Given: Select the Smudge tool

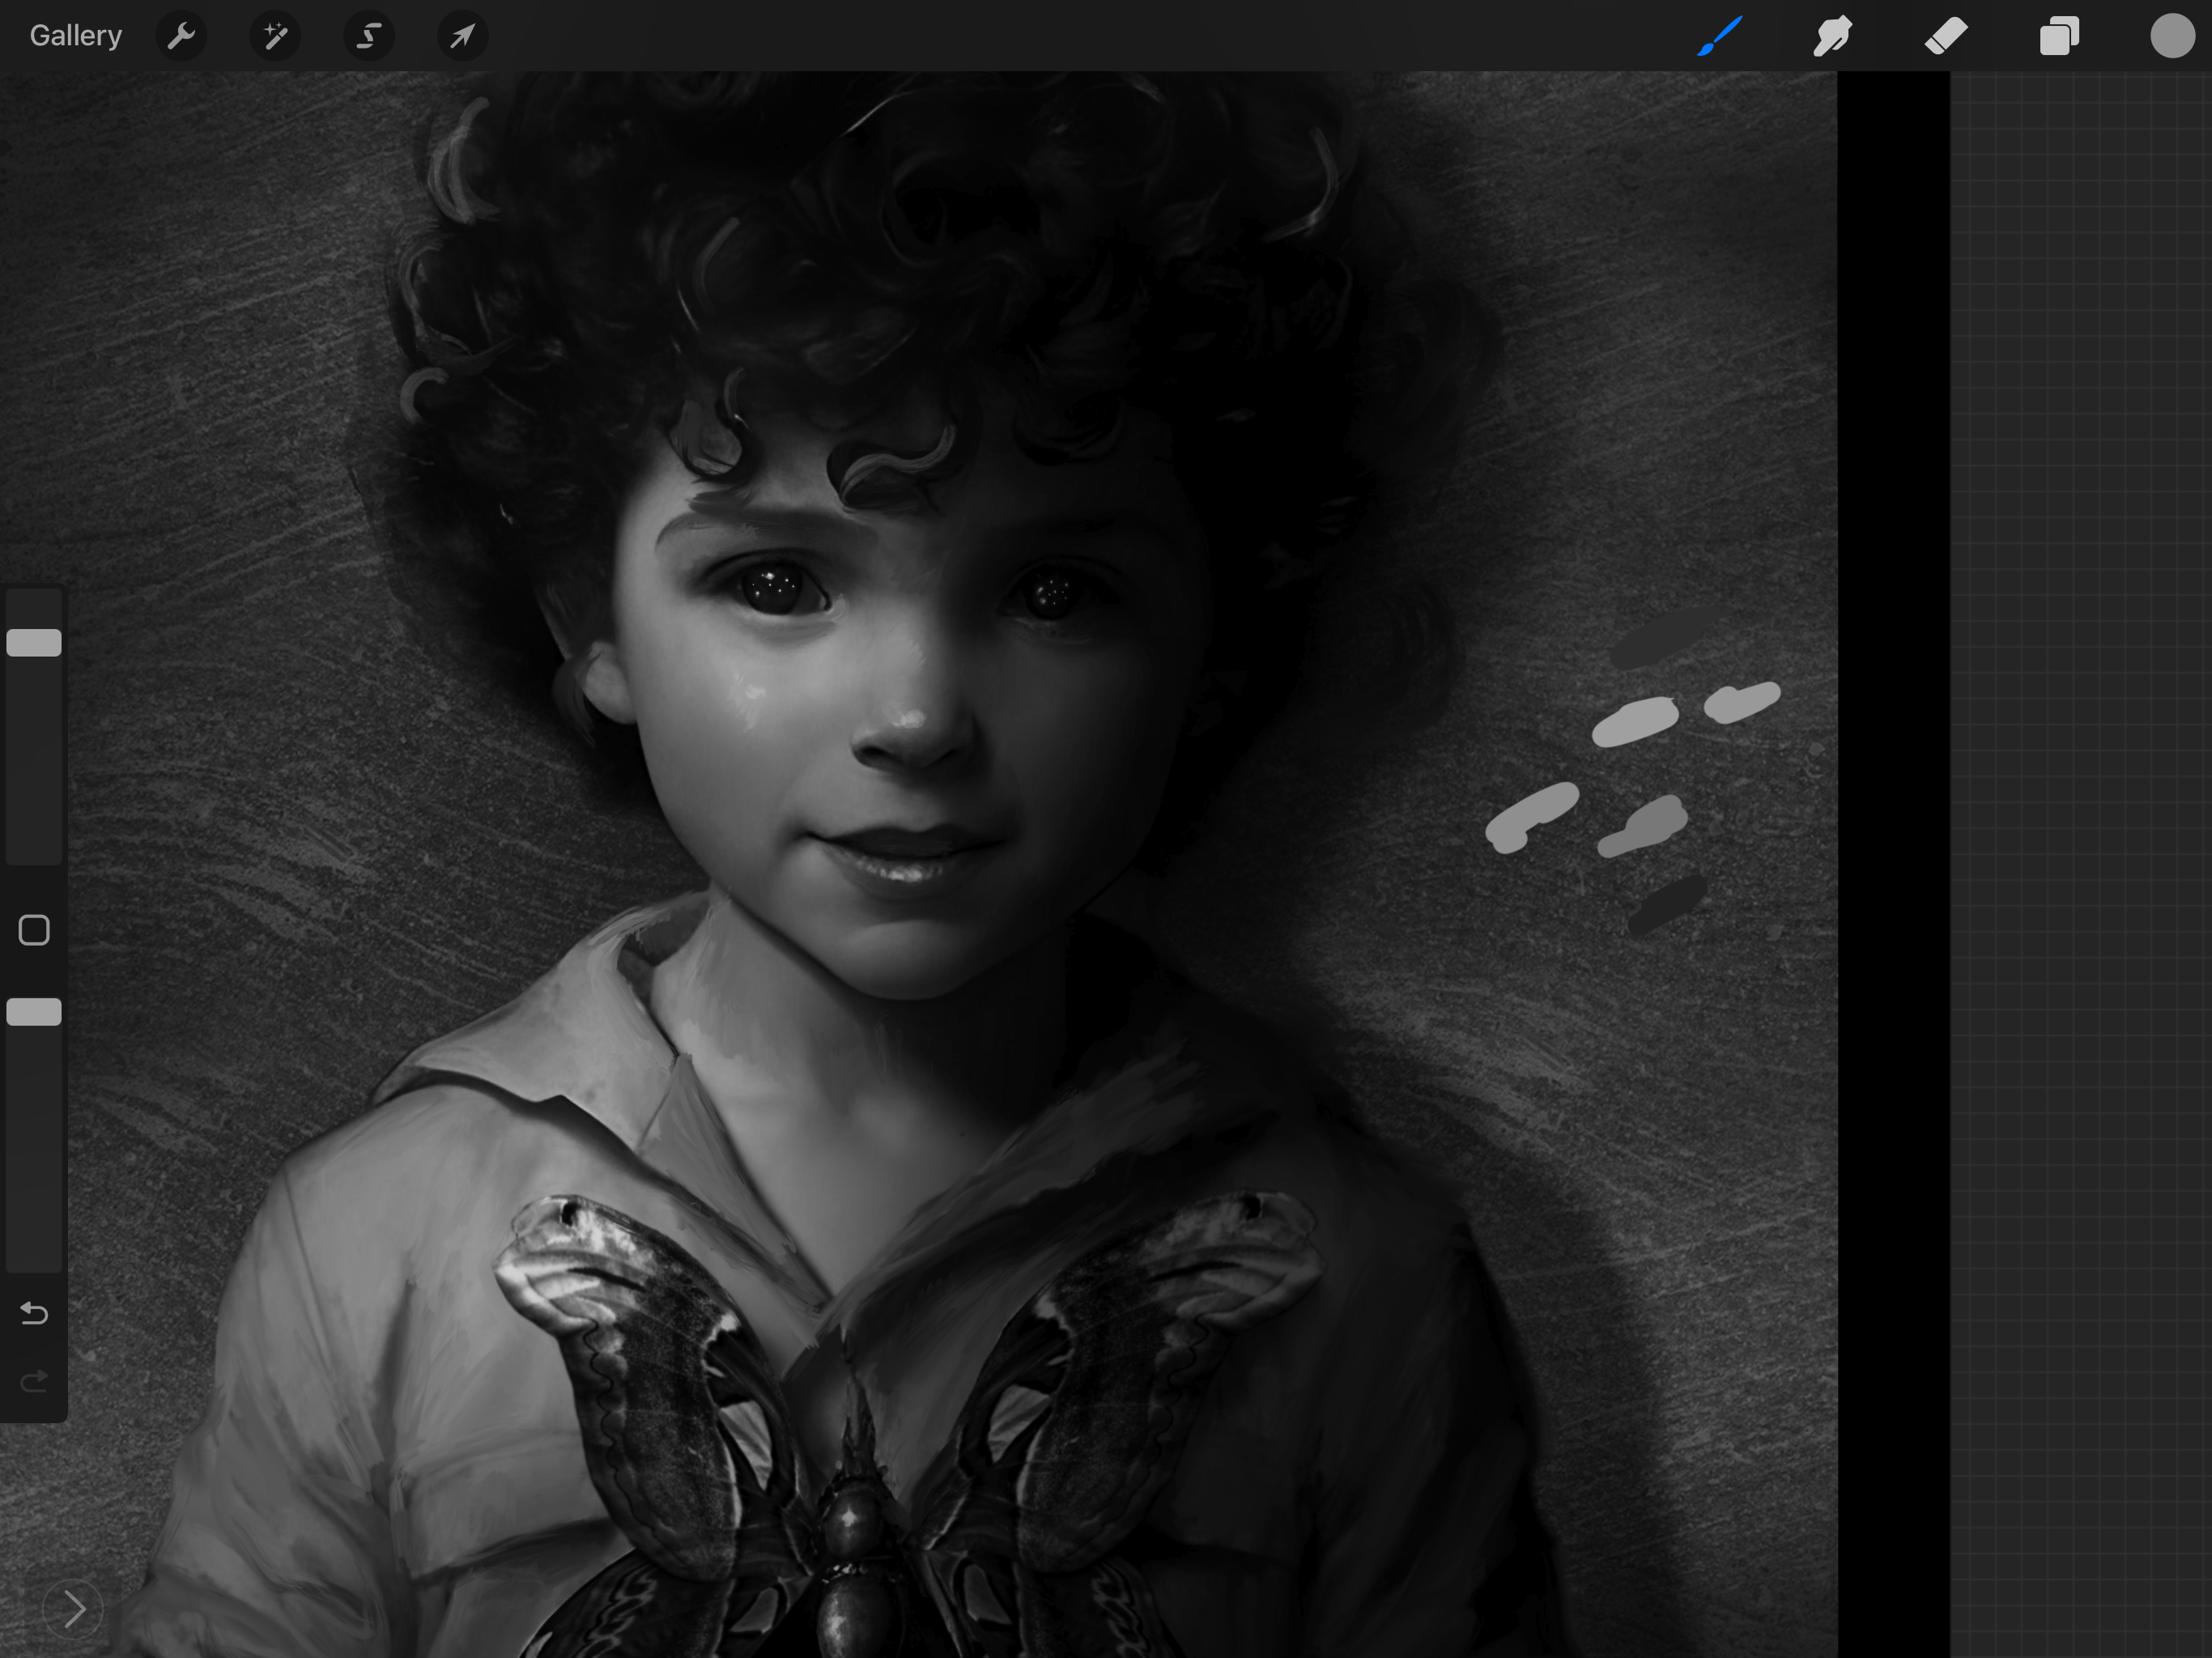Looking at the screenshot, I should [1832, 36].
